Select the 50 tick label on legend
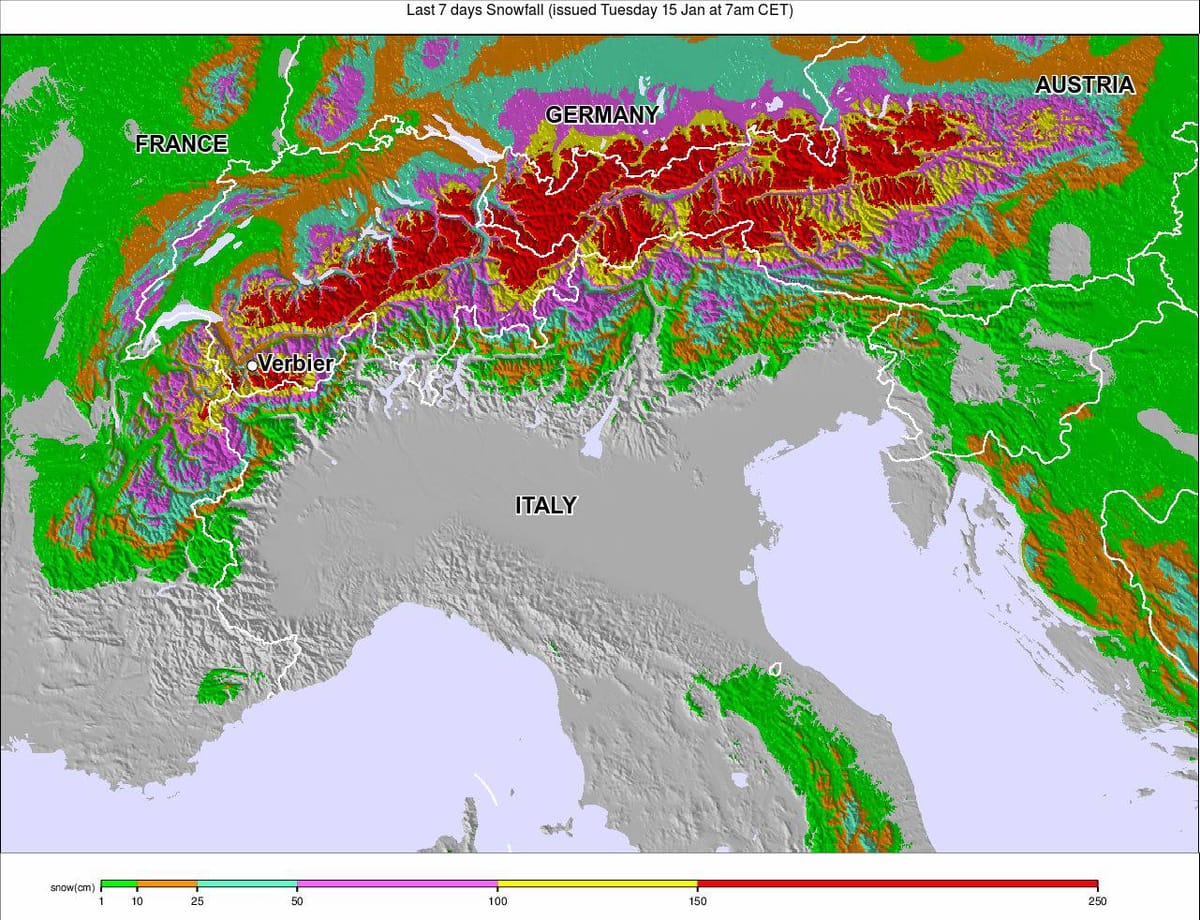 click(x=297, y=902)
